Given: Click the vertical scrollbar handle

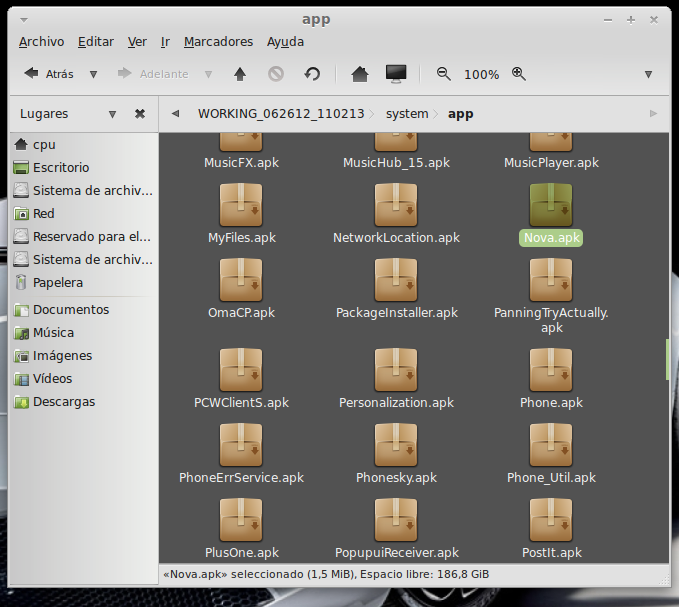Looking at the screenshot, I should pyautogui.click(x=667, y=359).
